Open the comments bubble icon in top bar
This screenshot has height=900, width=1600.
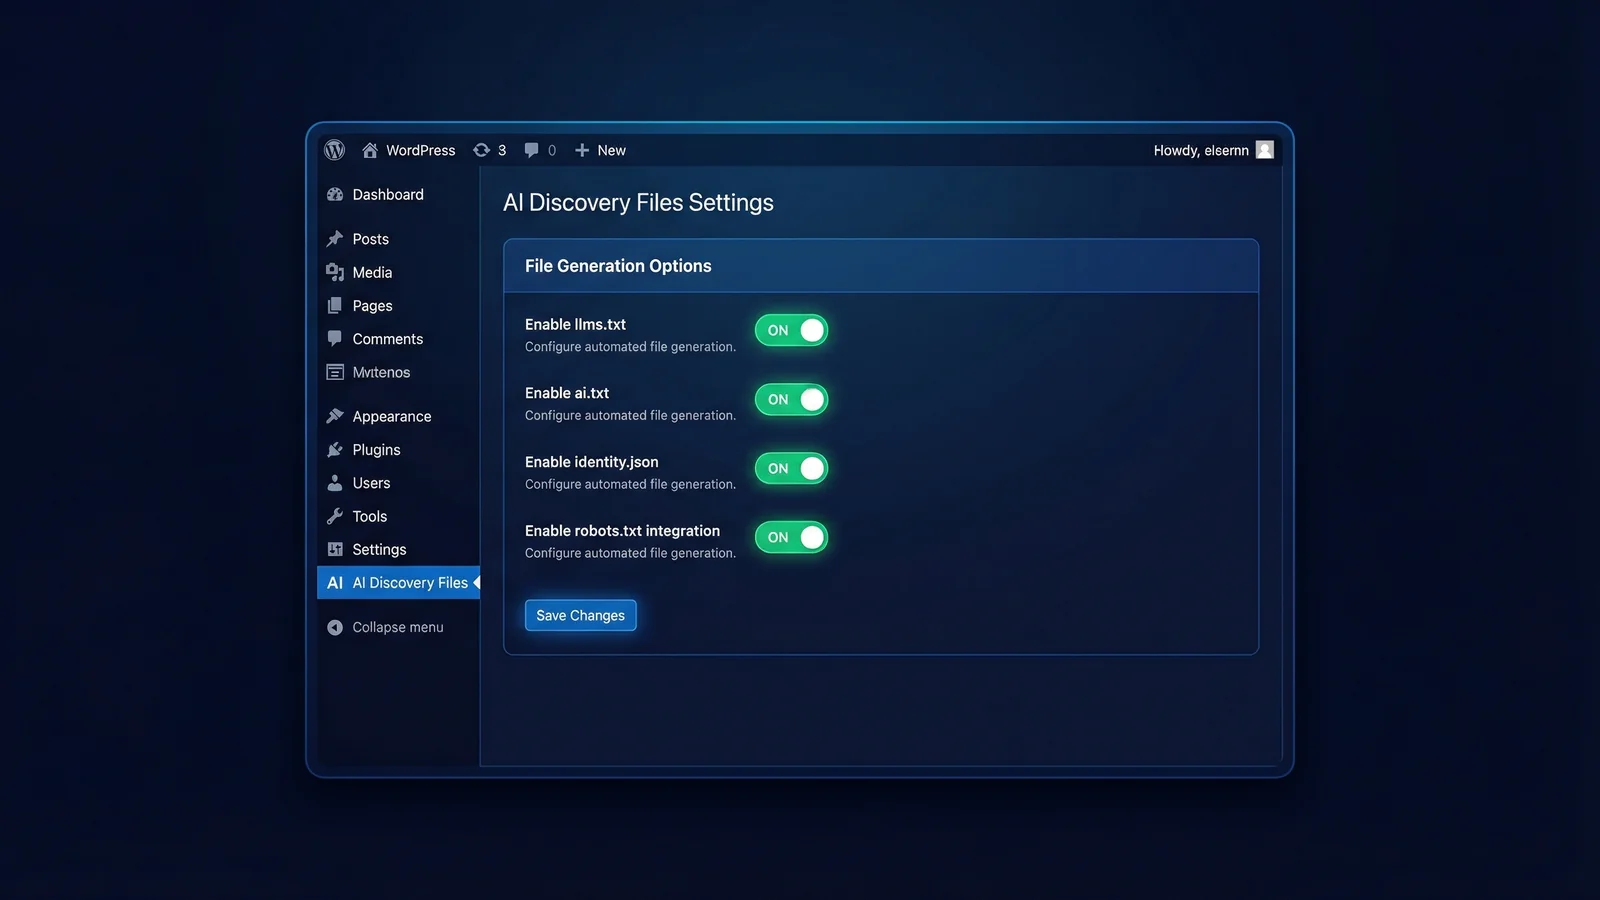point(531,150)
